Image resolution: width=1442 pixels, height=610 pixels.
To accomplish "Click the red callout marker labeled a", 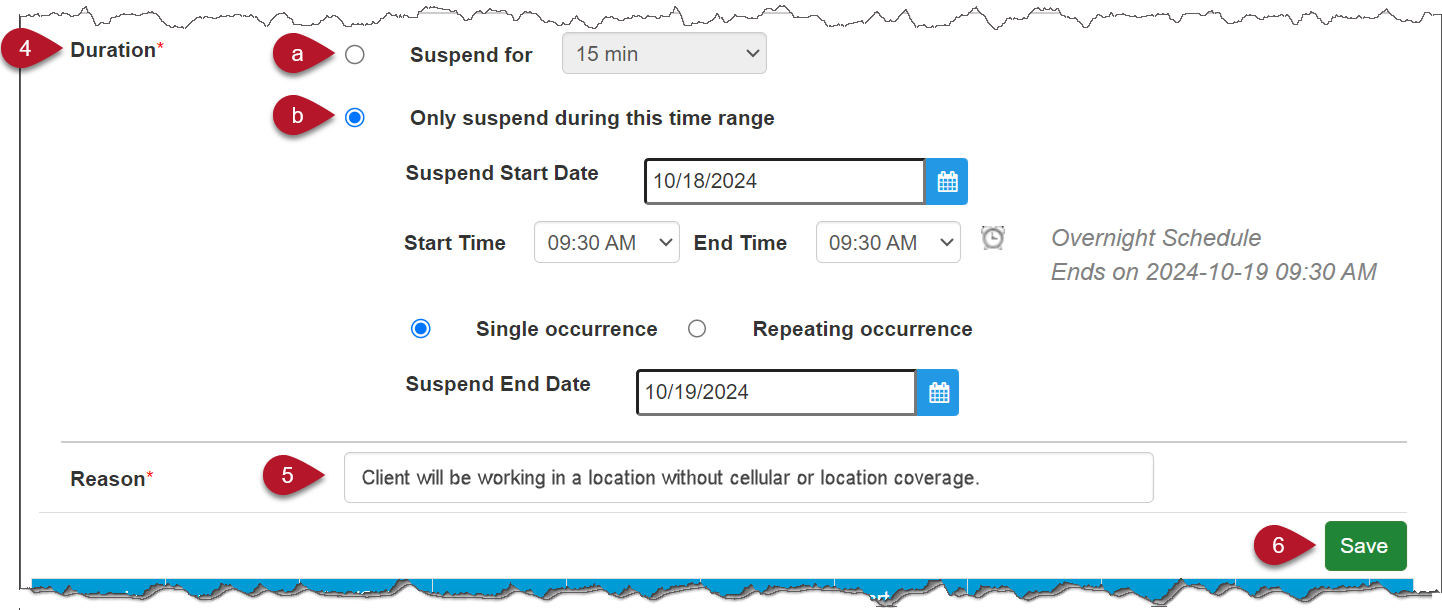I will pos(297,55).
